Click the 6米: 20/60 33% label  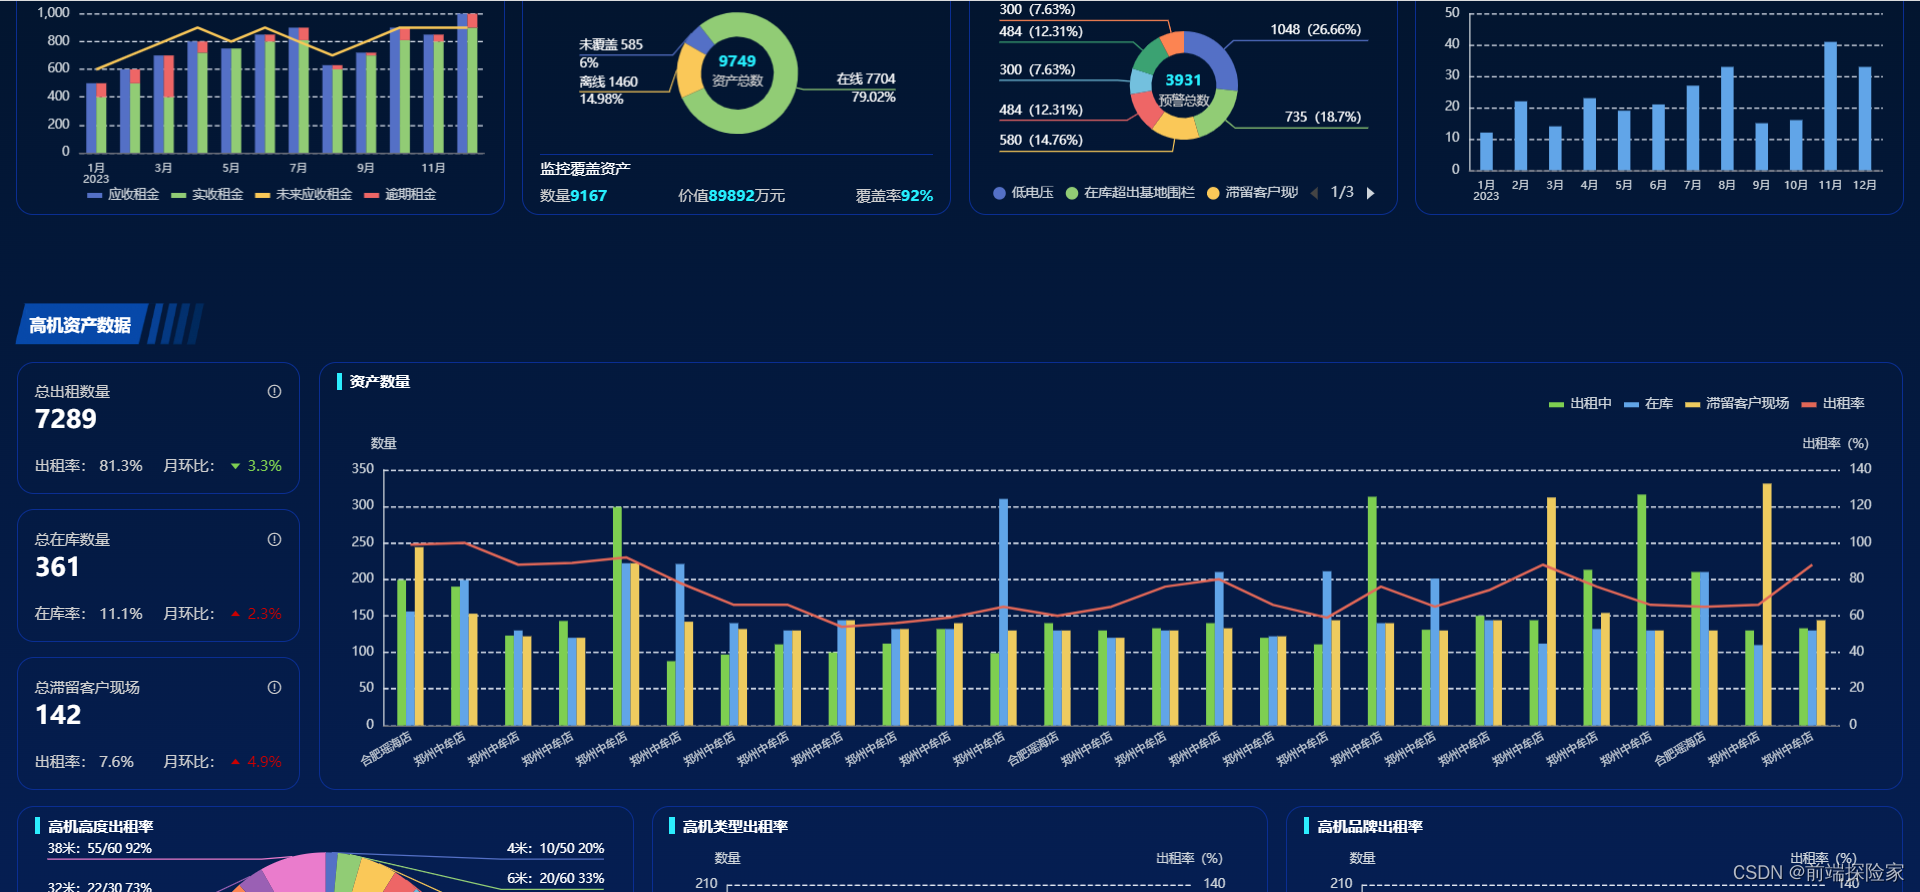pos(555,879)
